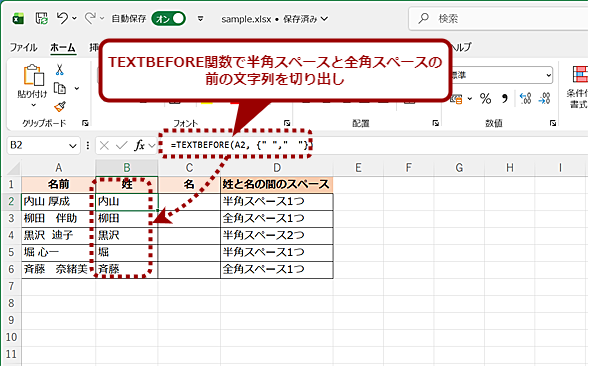Click cell containing 黒沢 迪子

pos(59,236)
